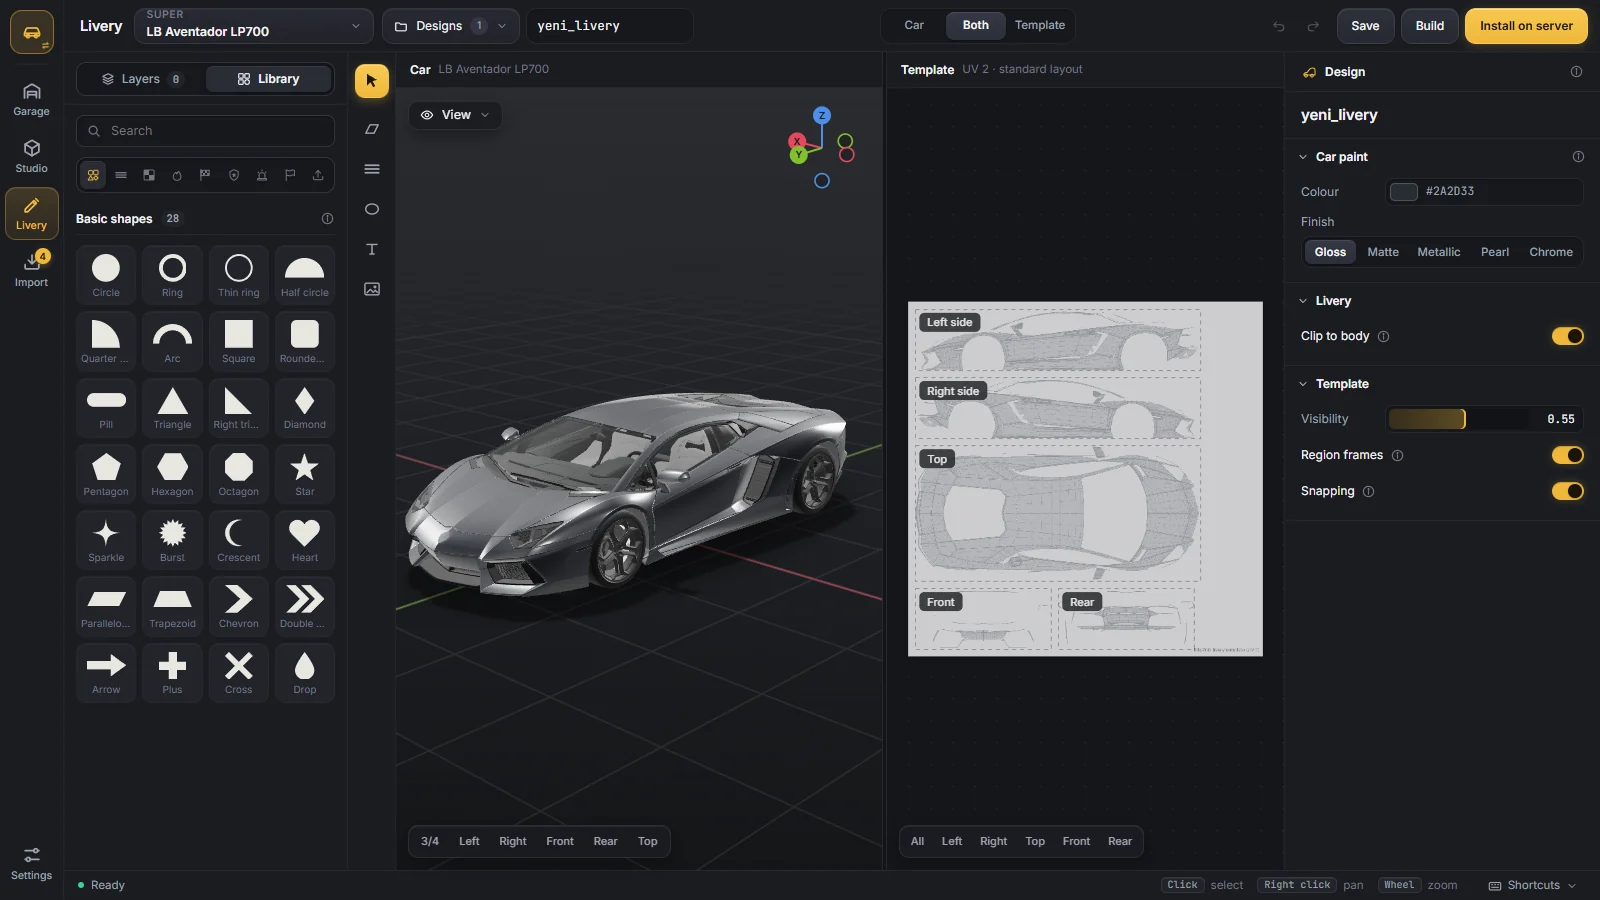Switch car camera to Top view
Image resolution: width=1600 pixels, height=900 pixels.
(x=648, y=842)
